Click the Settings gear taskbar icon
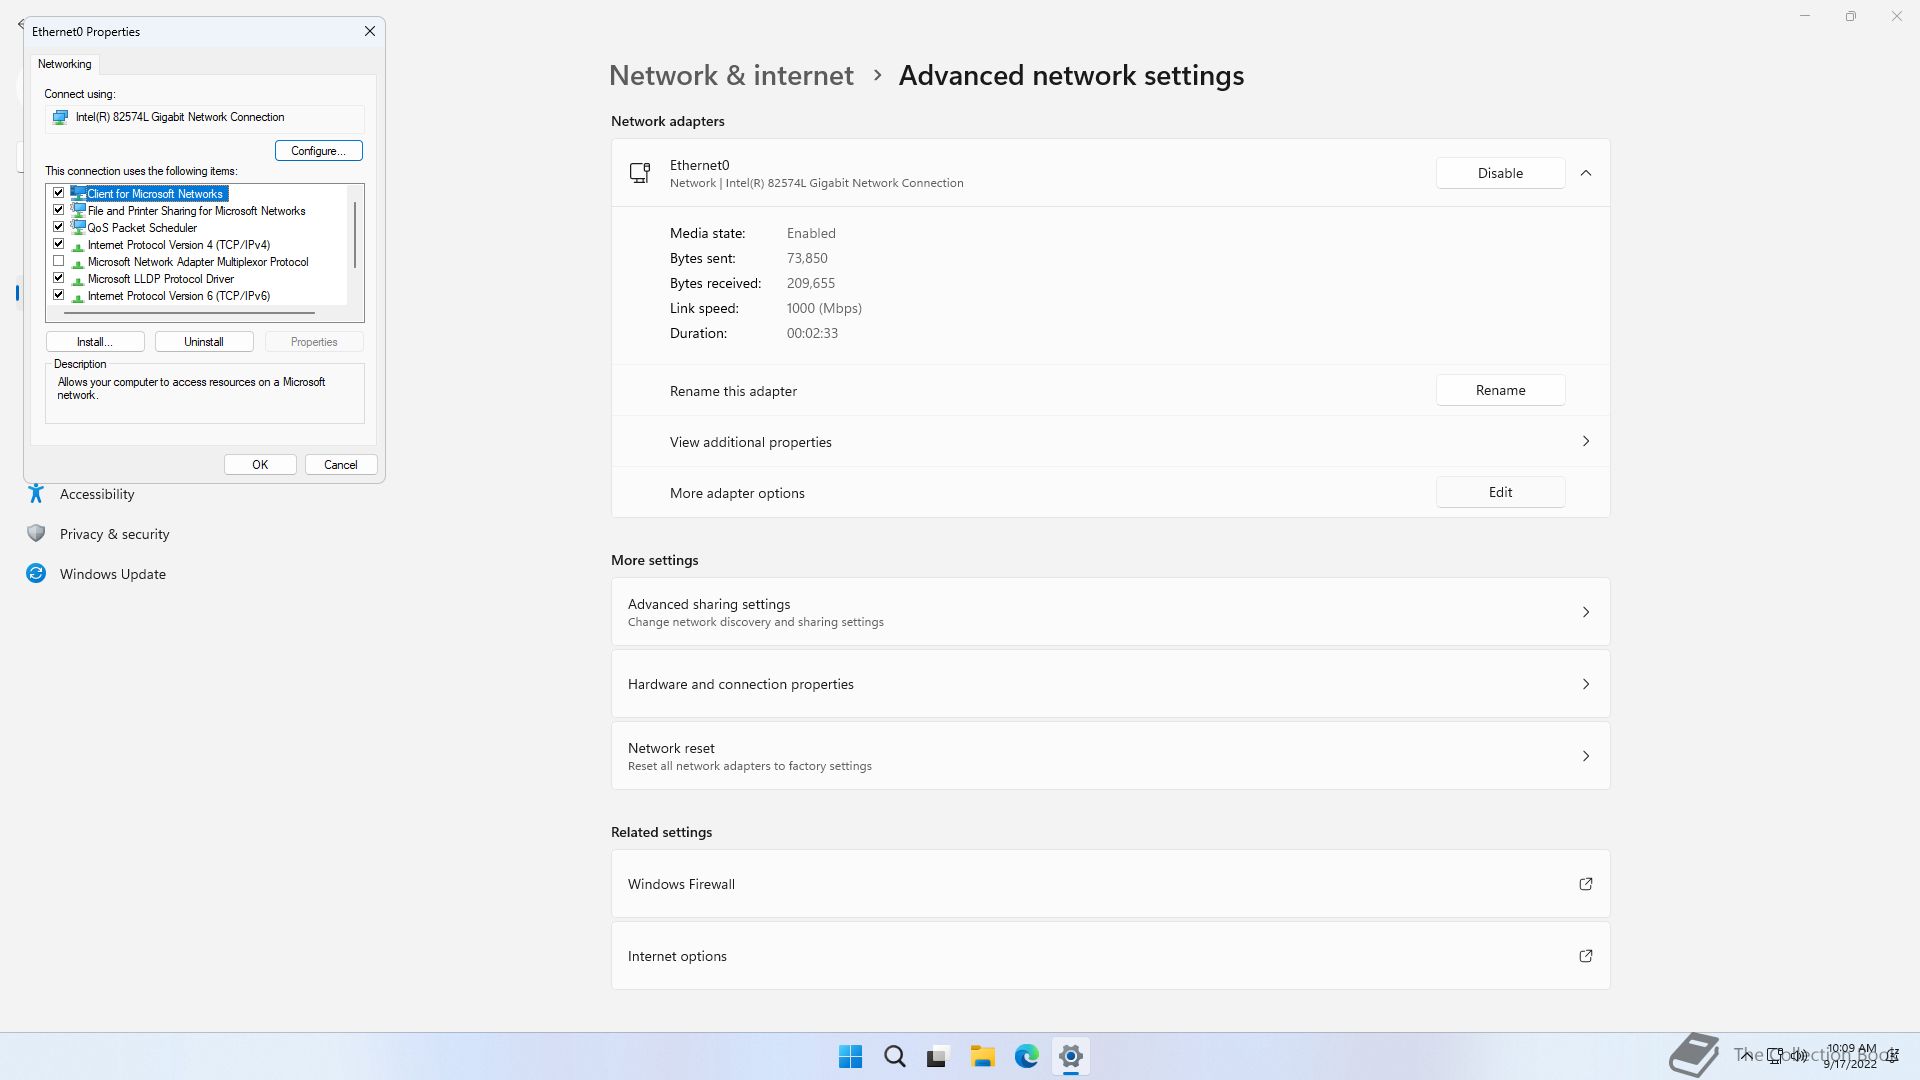The image size is (1920, 1080). pos(1071,1056)
